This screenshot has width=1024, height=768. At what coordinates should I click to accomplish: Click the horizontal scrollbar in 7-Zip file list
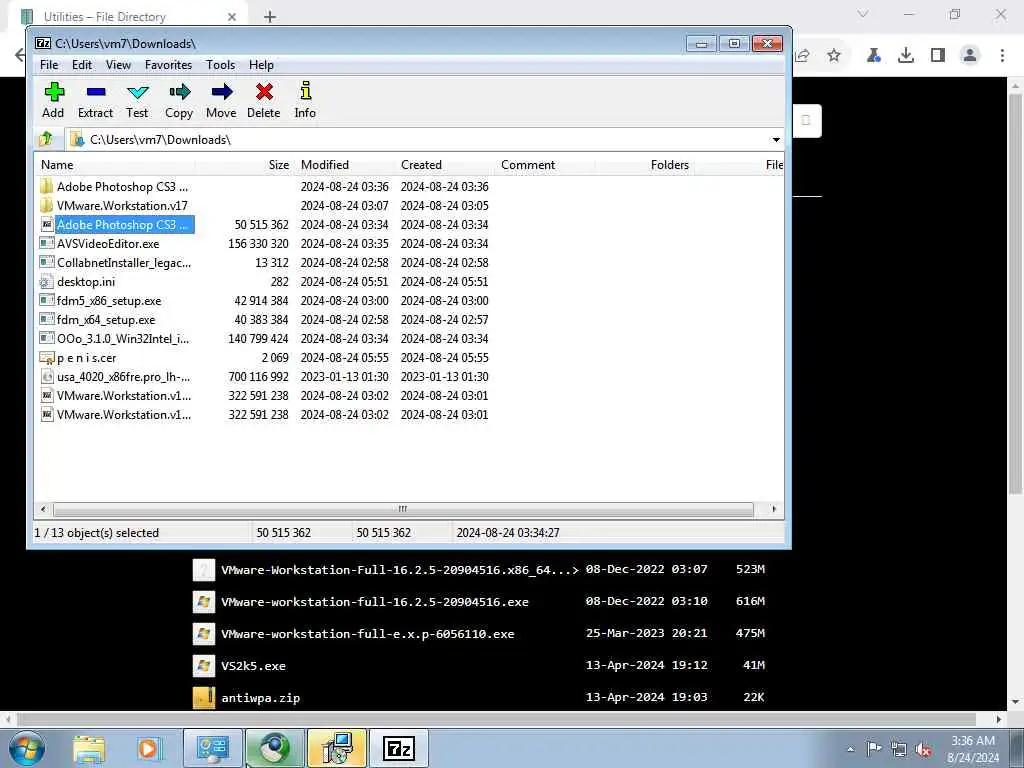pos(403,509)
